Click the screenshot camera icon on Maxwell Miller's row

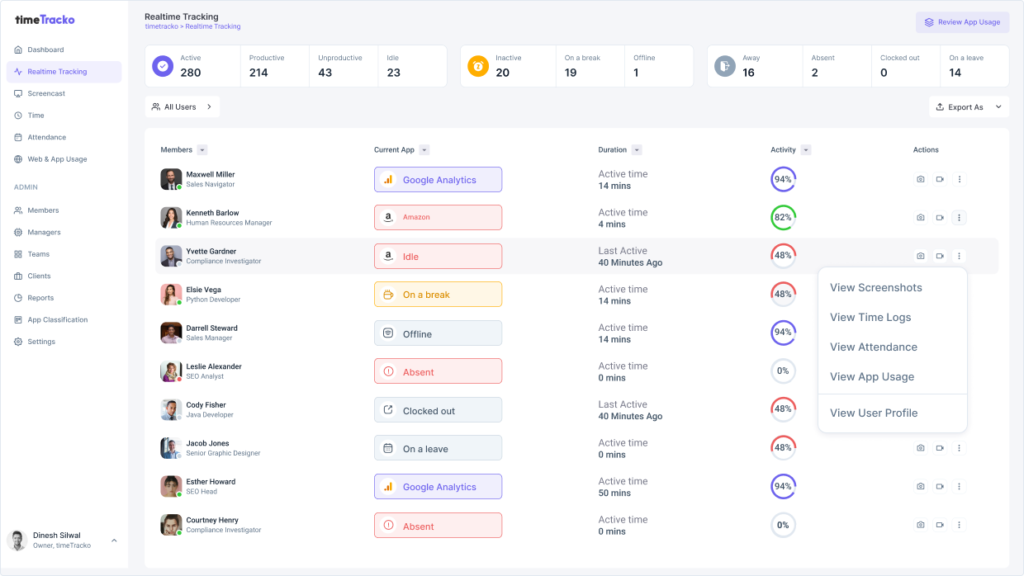click(x=919, y=179)
